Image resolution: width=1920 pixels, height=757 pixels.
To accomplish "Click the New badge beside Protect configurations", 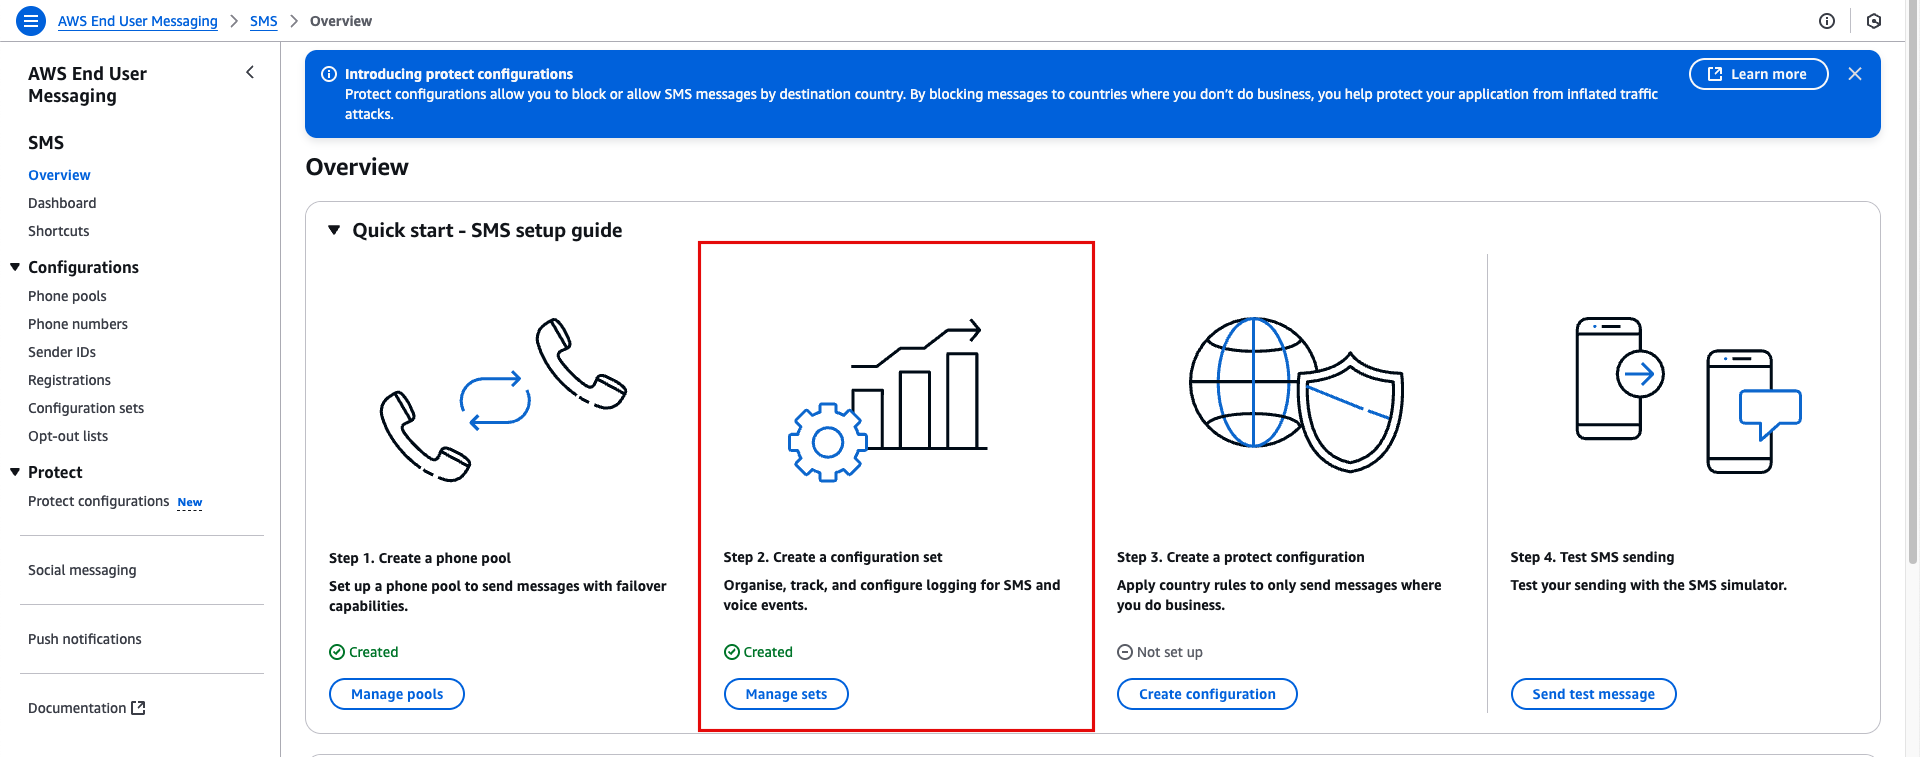I will (190, 502).
